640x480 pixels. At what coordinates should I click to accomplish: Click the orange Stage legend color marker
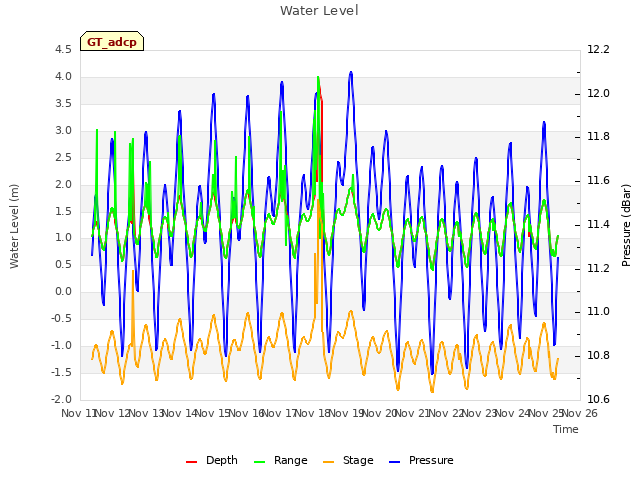pos(328,462)
